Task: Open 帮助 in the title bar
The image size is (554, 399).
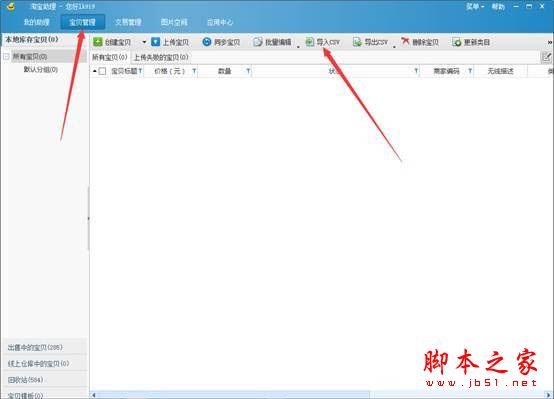Action: pos(498,7)
